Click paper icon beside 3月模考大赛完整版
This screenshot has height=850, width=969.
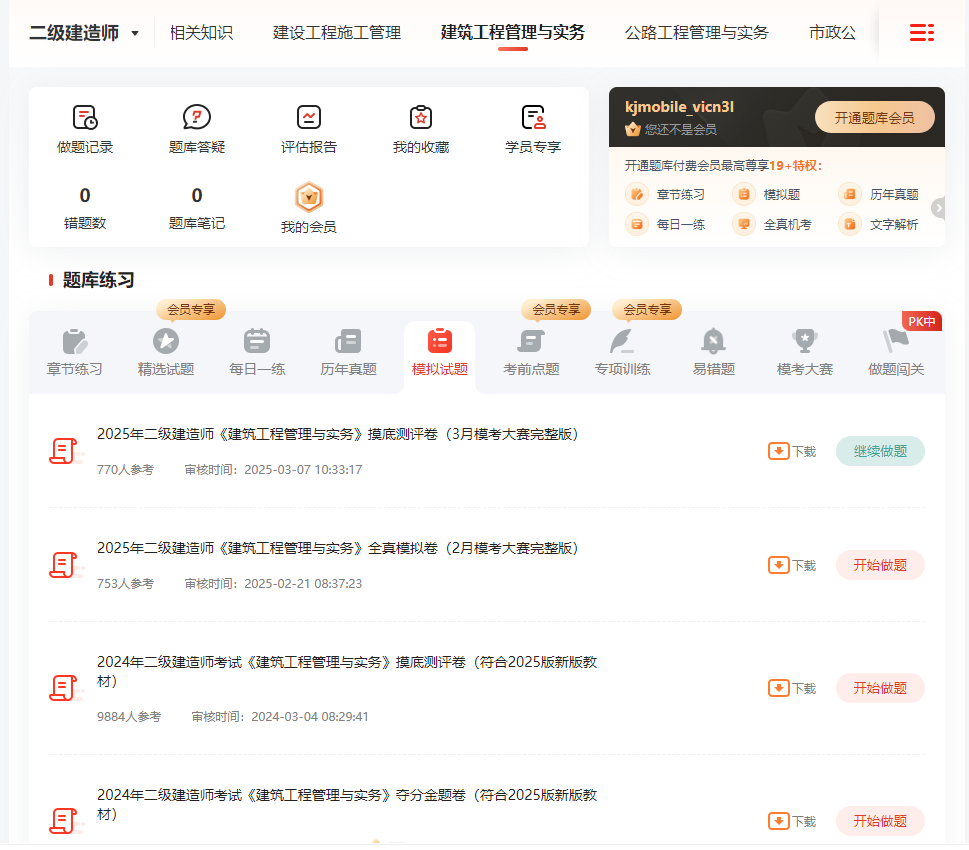(65, 451)
